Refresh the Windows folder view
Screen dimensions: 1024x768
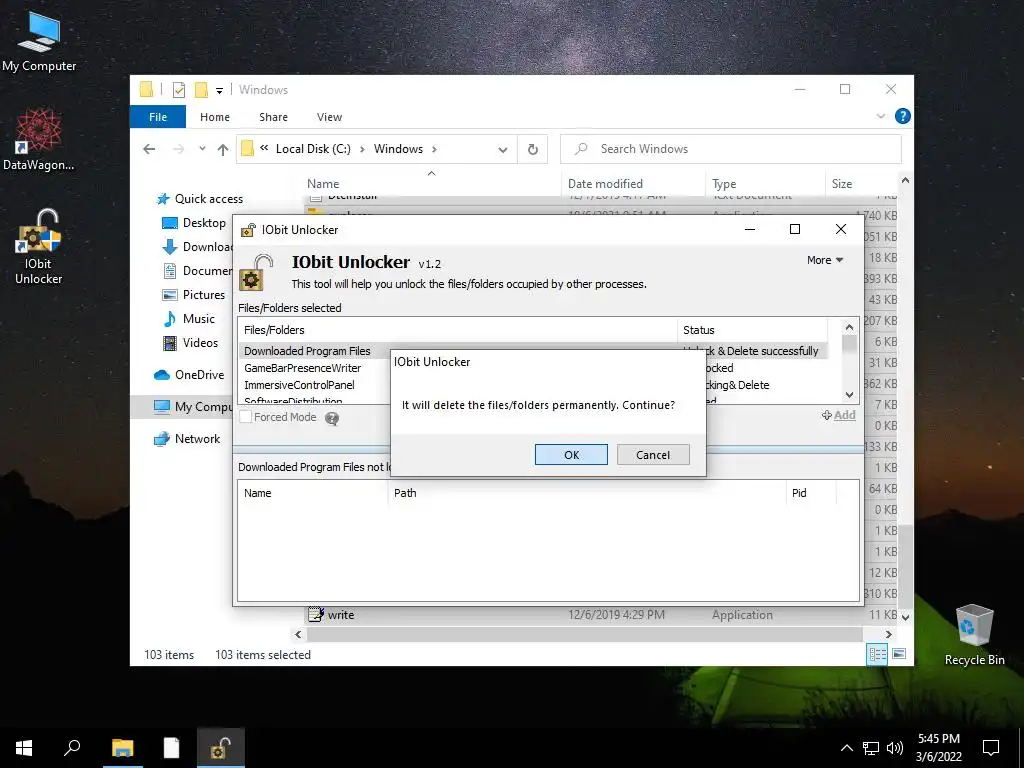(x=533, y=150)
